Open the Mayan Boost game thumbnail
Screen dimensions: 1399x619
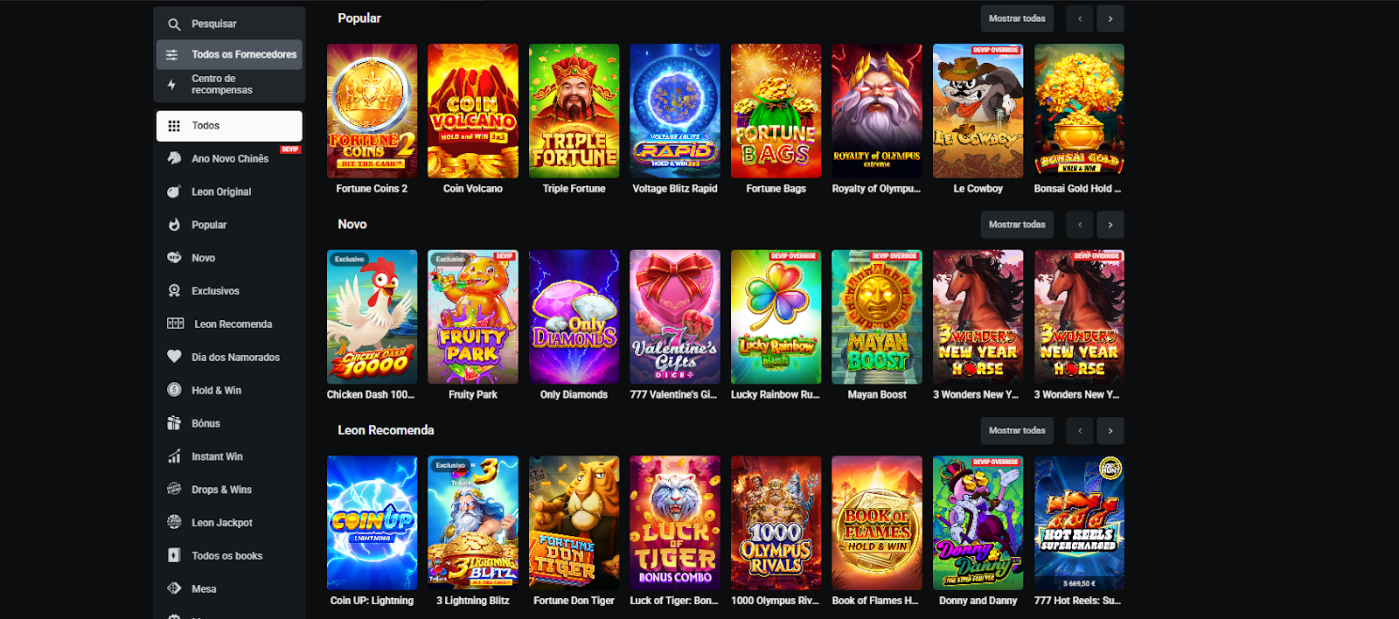click(877, 317)
